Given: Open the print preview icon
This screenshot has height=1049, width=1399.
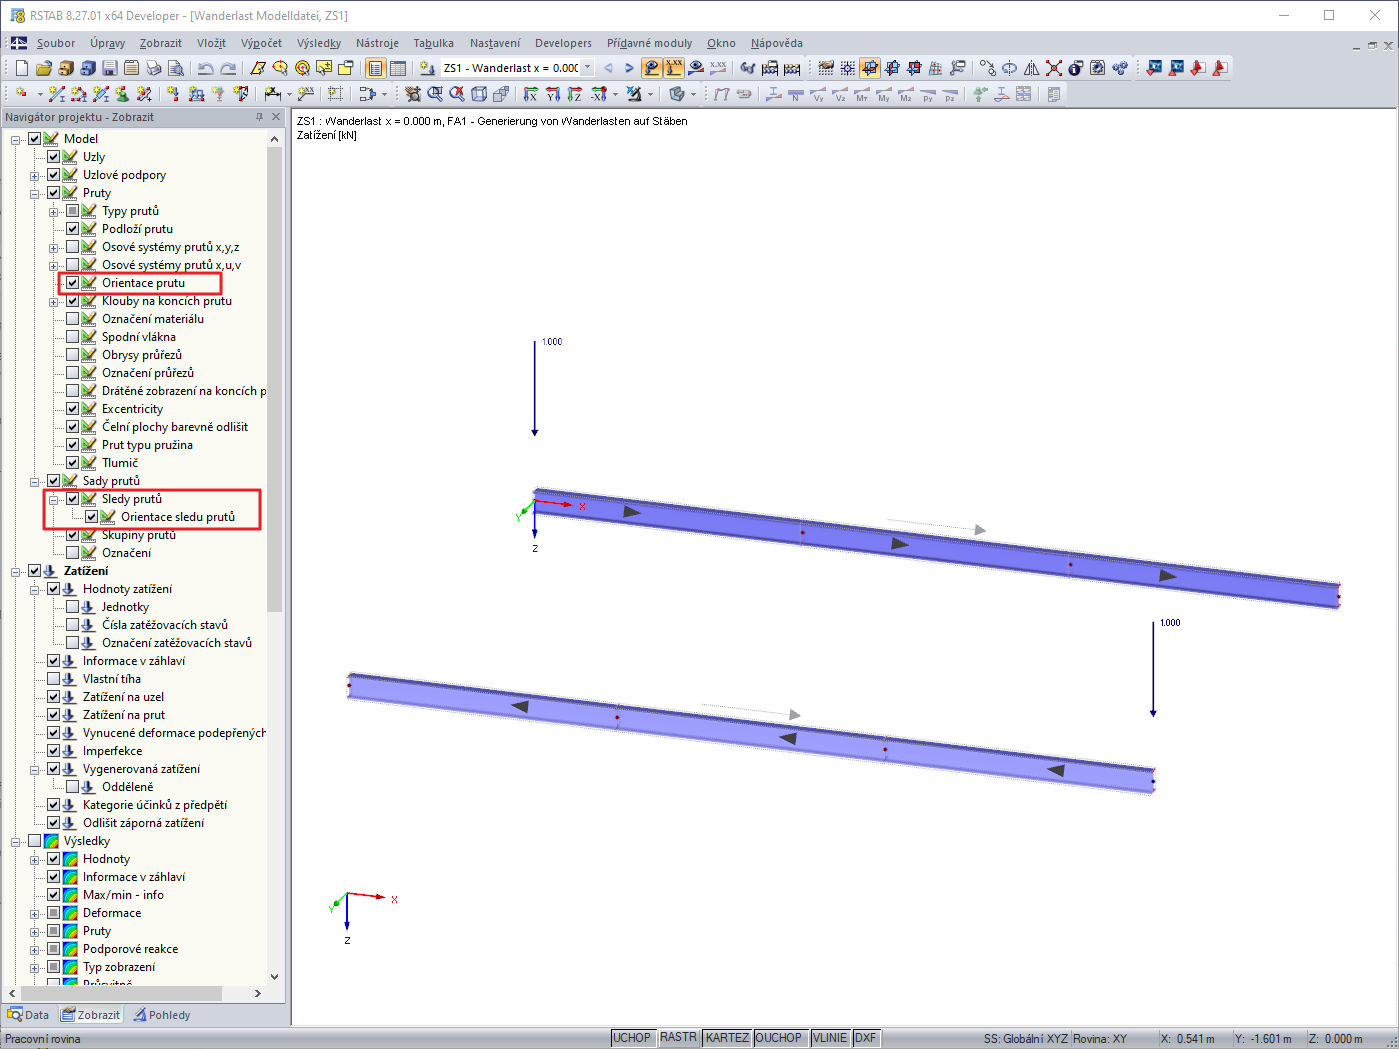Looking at the screenshot, I should (x=175, y=68).
